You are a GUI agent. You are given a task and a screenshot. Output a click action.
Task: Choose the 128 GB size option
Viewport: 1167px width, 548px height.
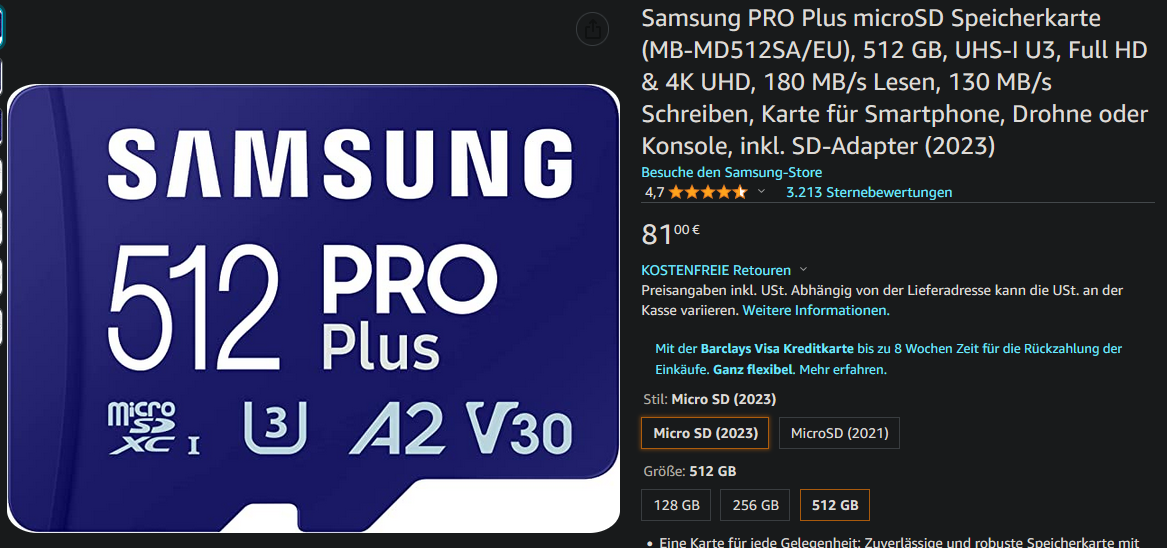coord(676,505)
